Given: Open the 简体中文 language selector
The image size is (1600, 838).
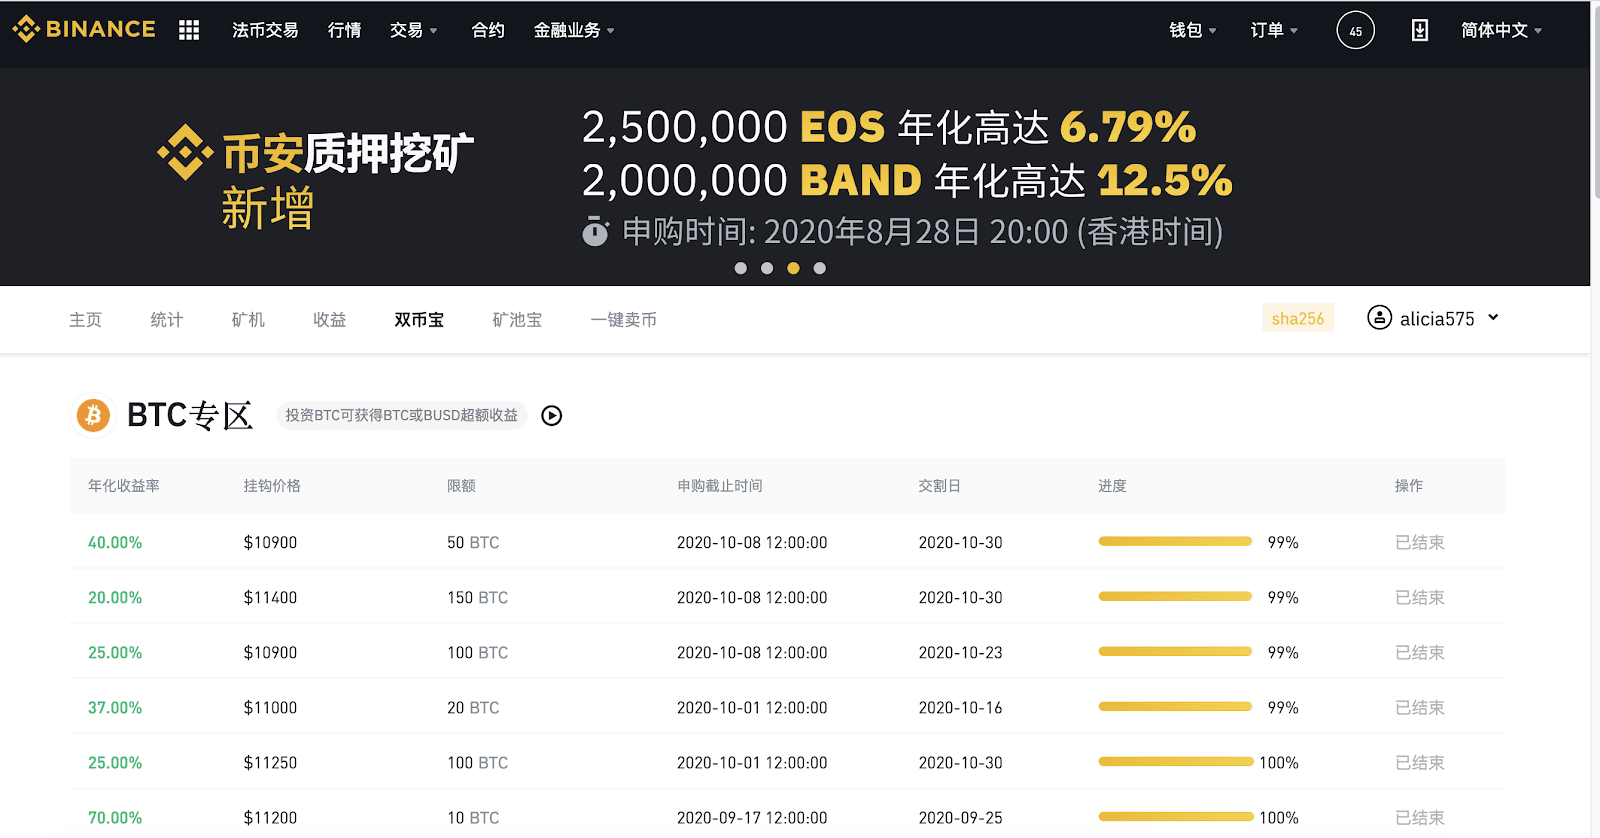Looking at the screenshot, I should pyautogui.click(x=1501, y=30).
